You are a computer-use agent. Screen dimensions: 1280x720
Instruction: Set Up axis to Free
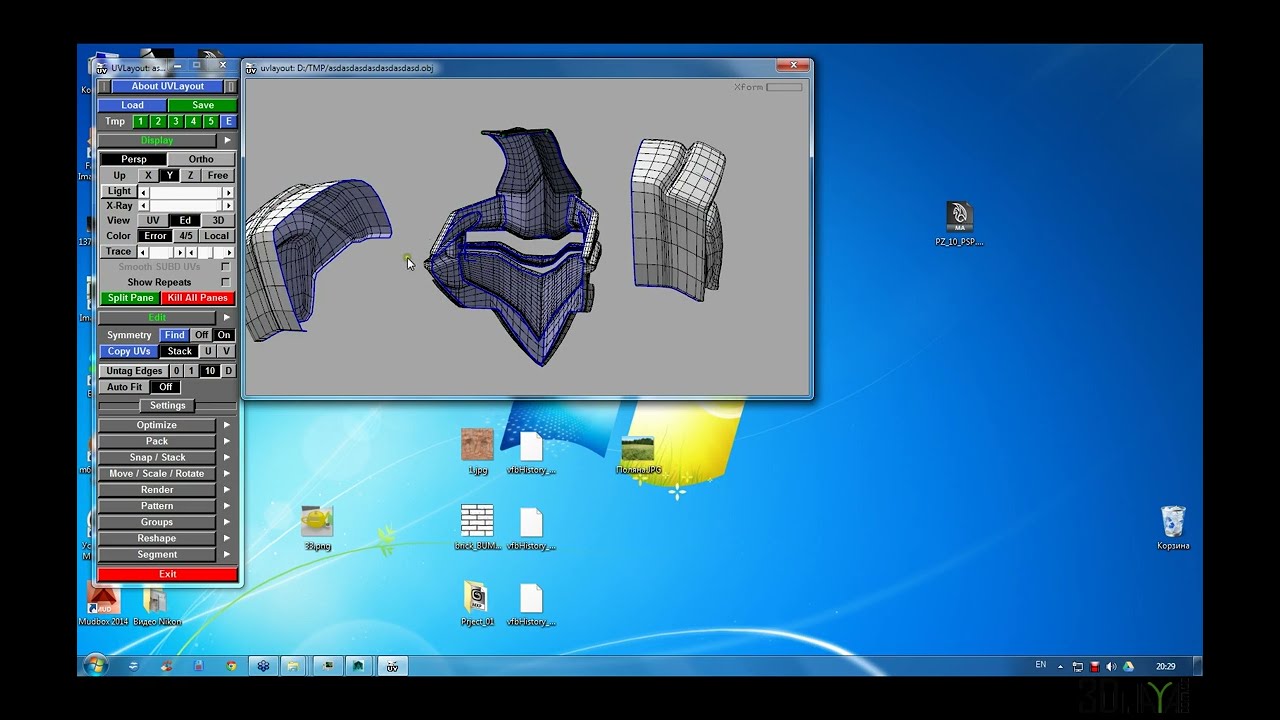218,175
